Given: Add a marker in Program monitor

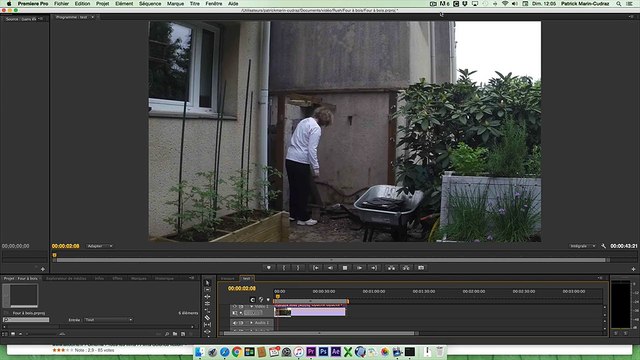Looking at the screenshot, I should point(269,268).
